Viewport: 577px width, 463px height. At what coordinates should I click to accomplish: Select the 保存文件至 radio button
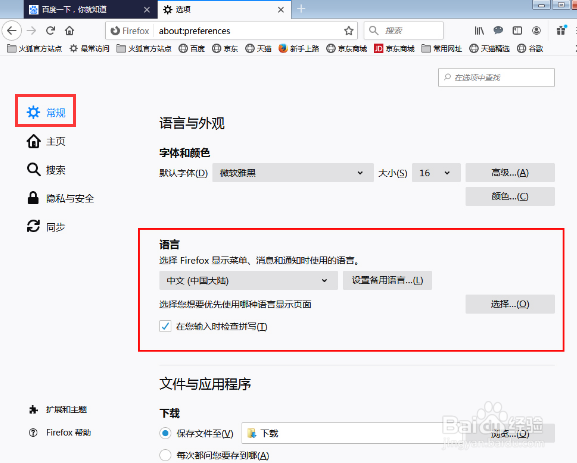tap(165, 433)
